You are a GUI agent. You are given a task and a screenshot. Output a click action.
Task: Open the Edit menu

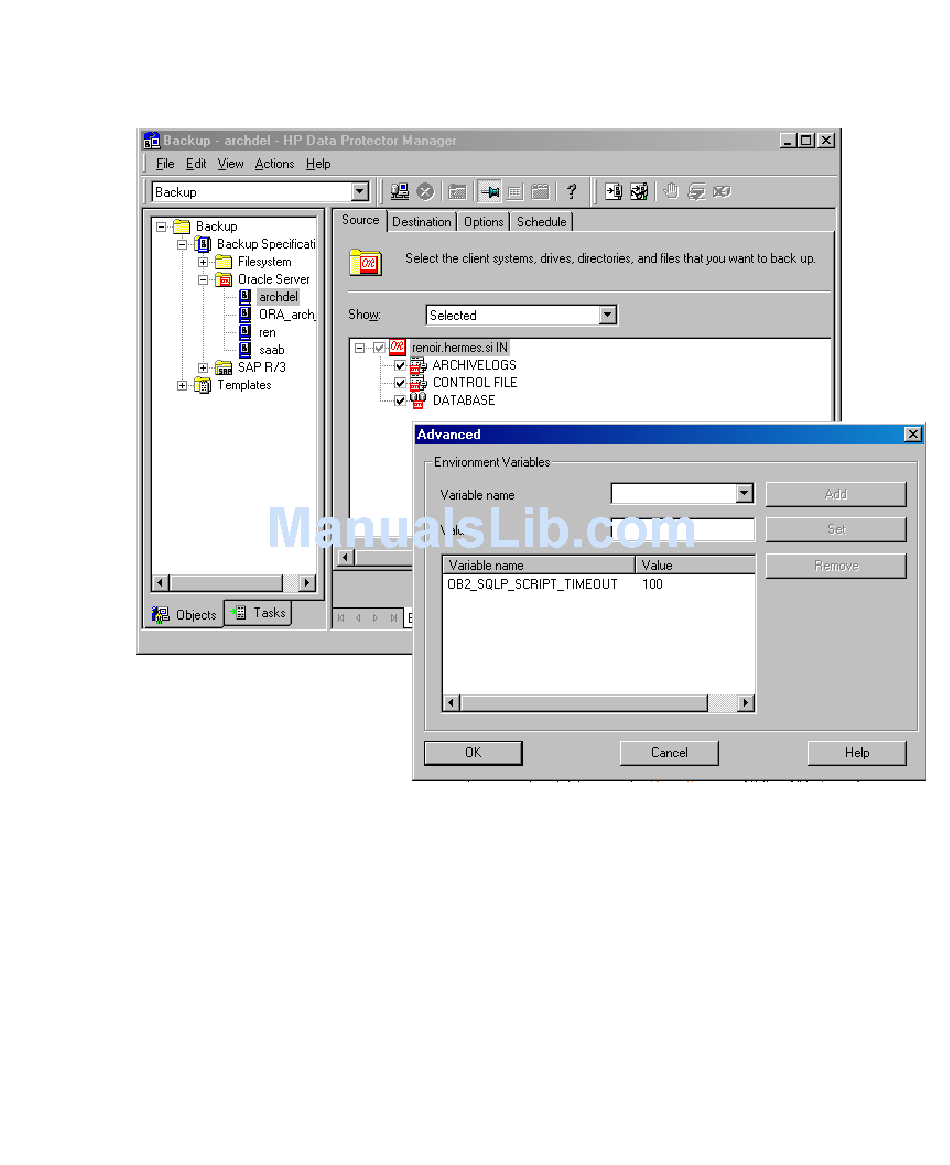(196, 164)
